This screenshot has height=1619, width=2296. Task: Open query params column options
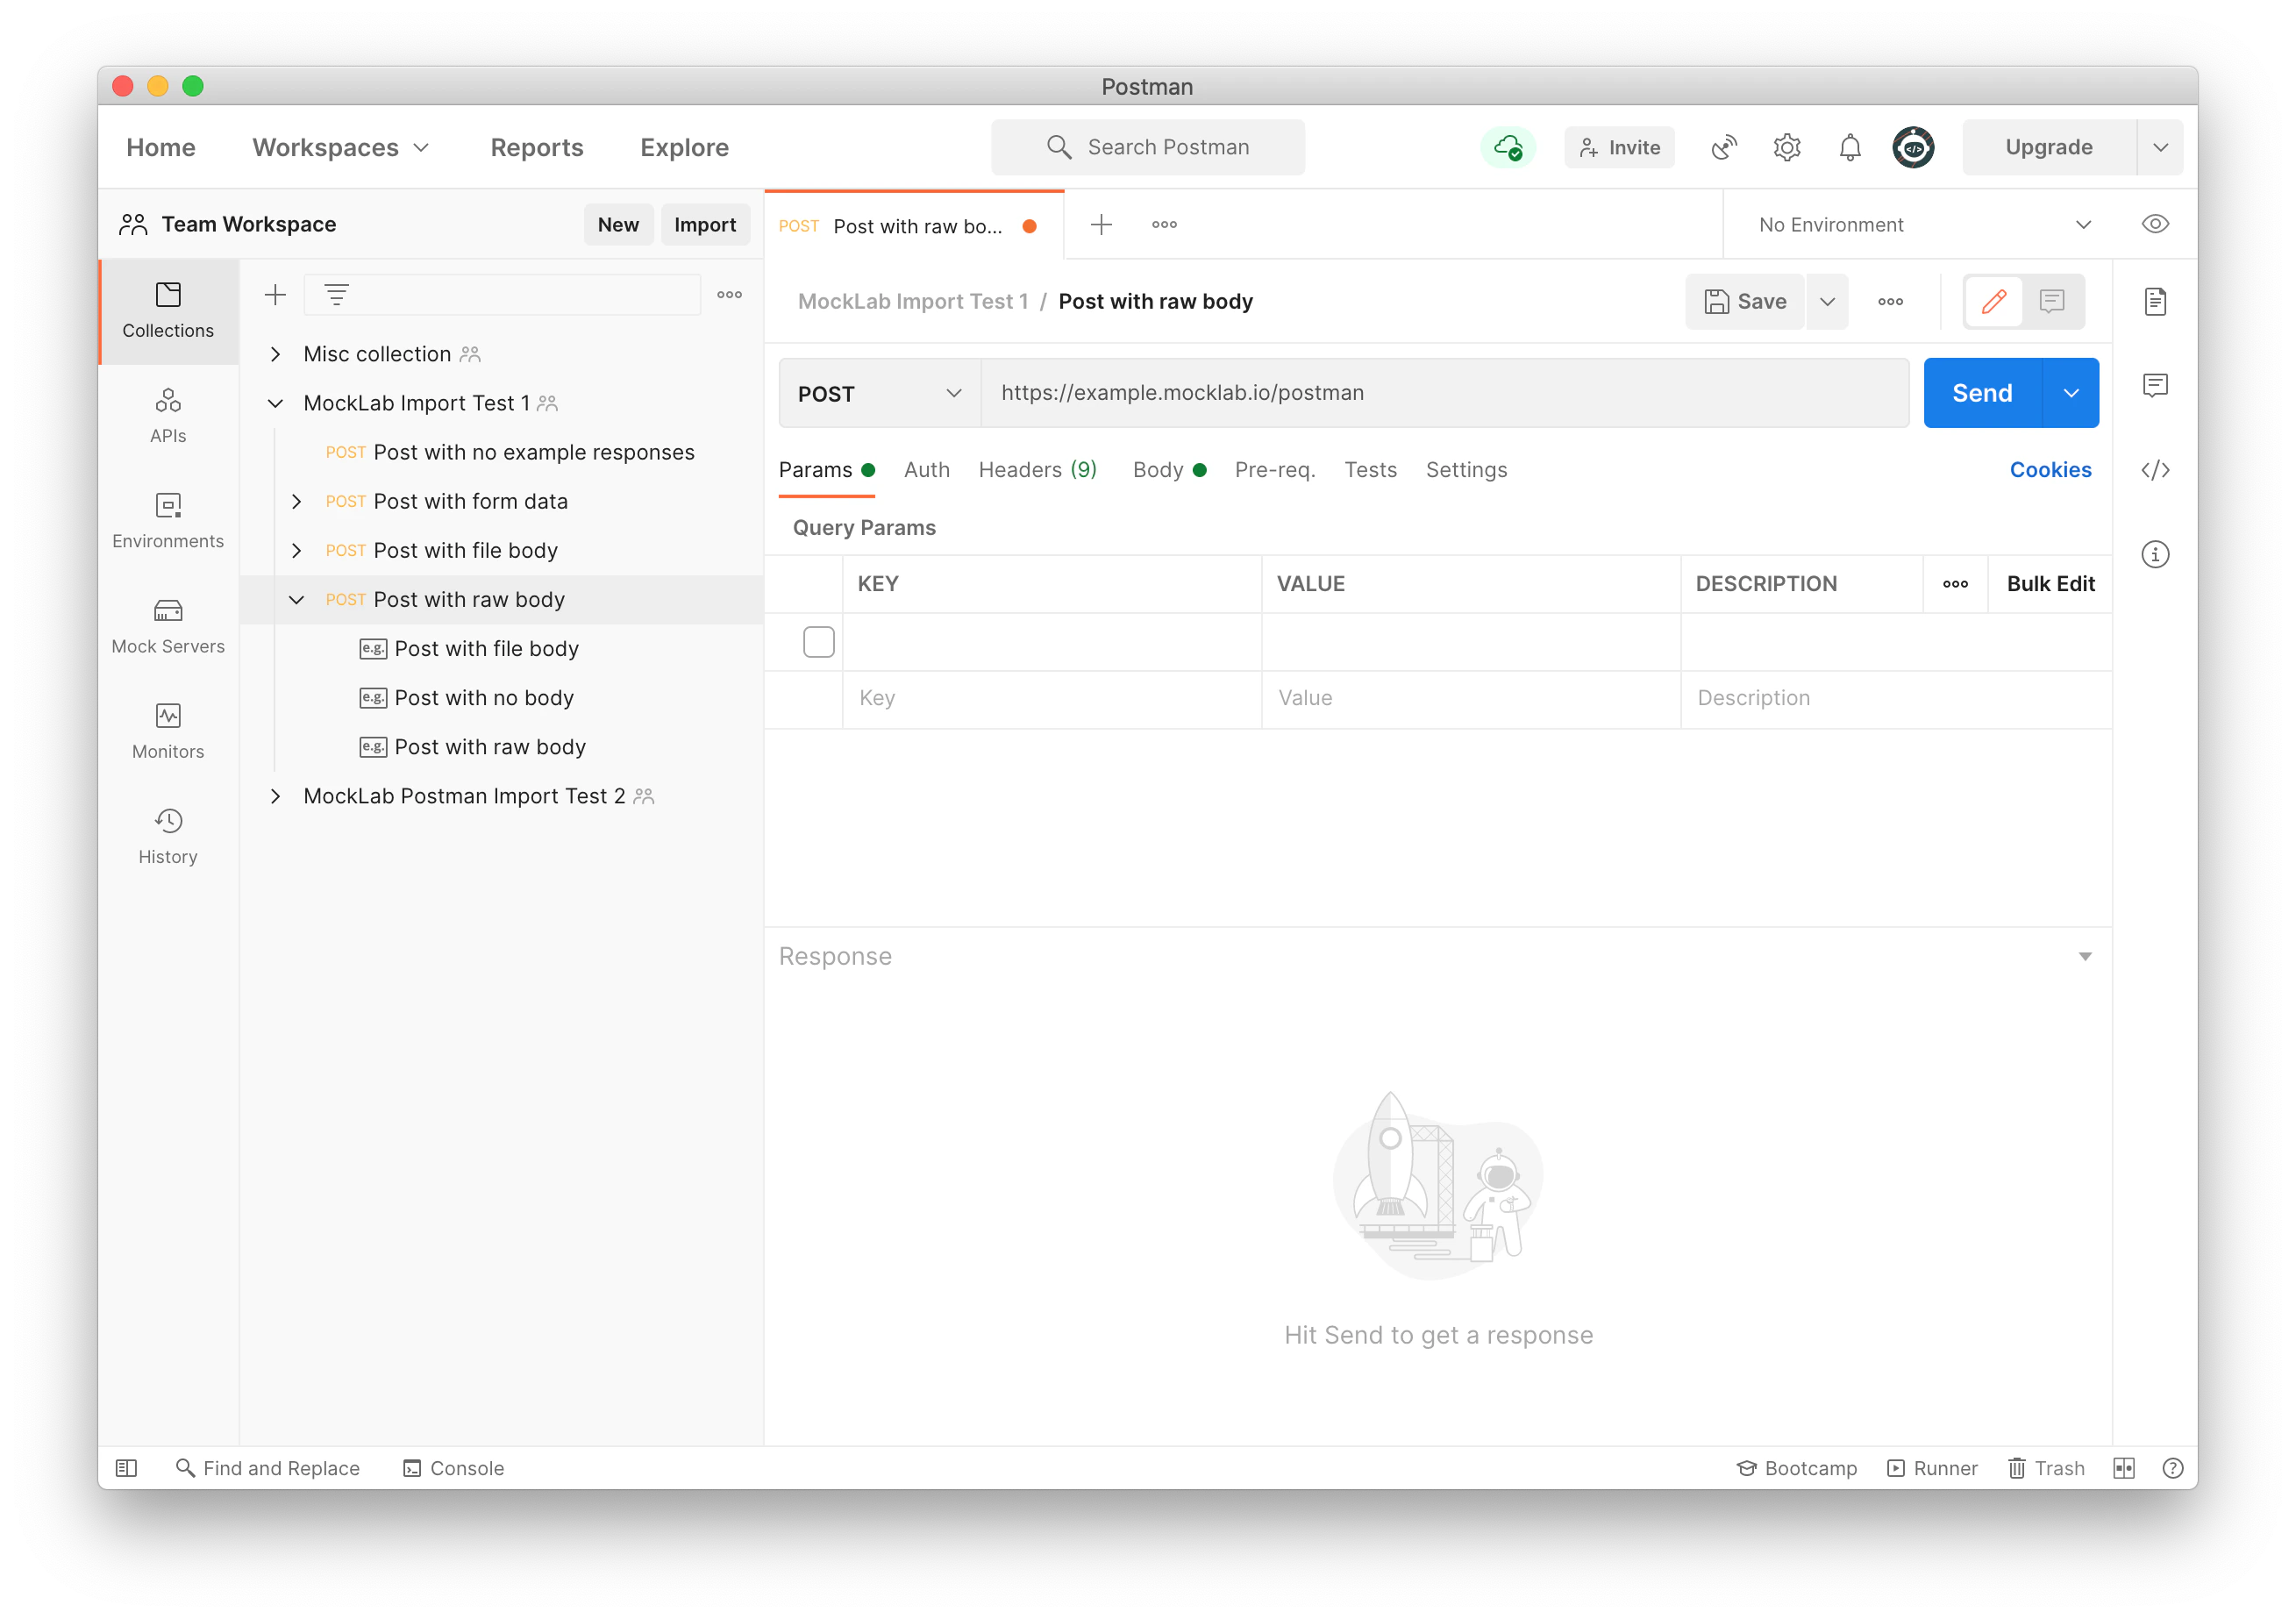click(x=1955, y=584)
